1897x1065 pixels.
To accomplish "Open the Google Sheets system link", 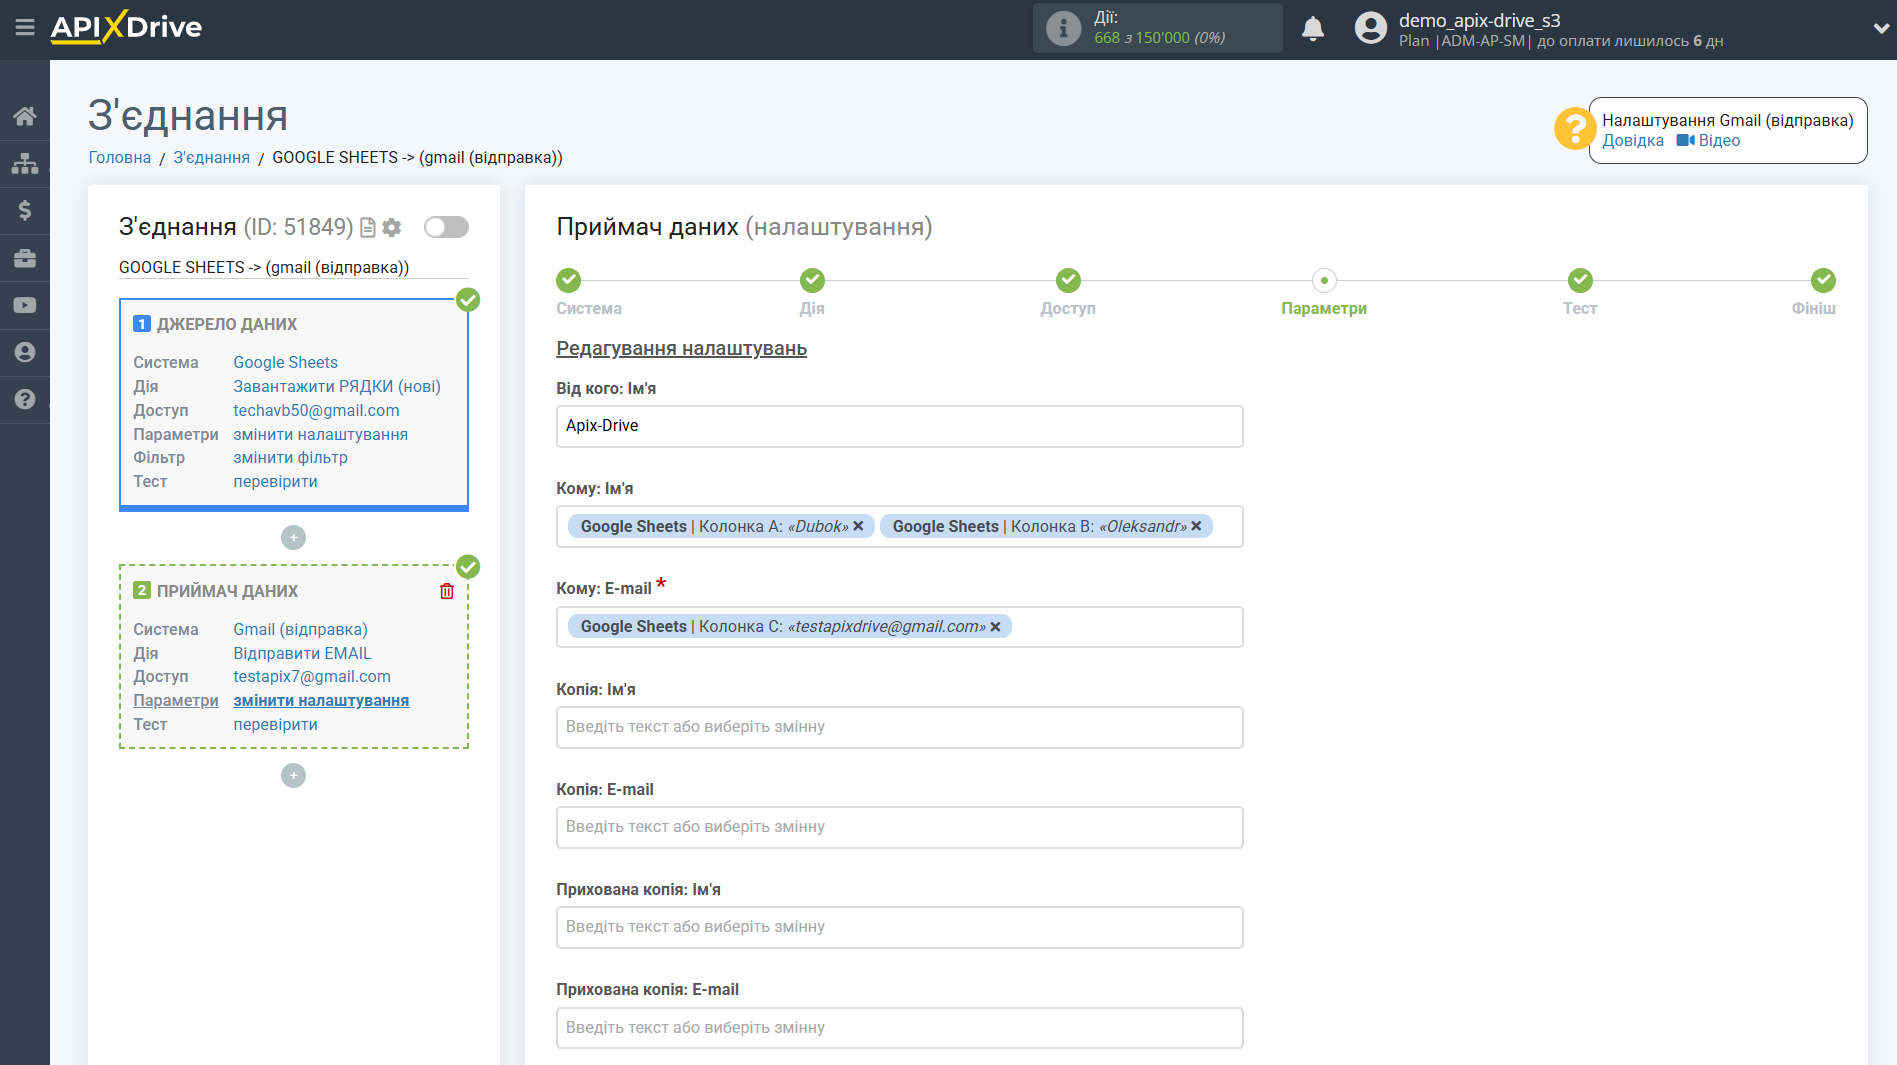I will point(286,362).
